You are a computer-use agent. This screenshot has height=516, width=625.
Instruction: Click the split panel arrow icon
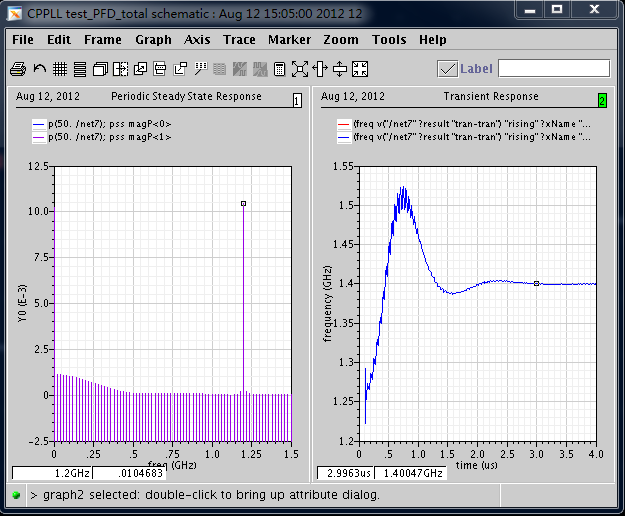point(120,69)
